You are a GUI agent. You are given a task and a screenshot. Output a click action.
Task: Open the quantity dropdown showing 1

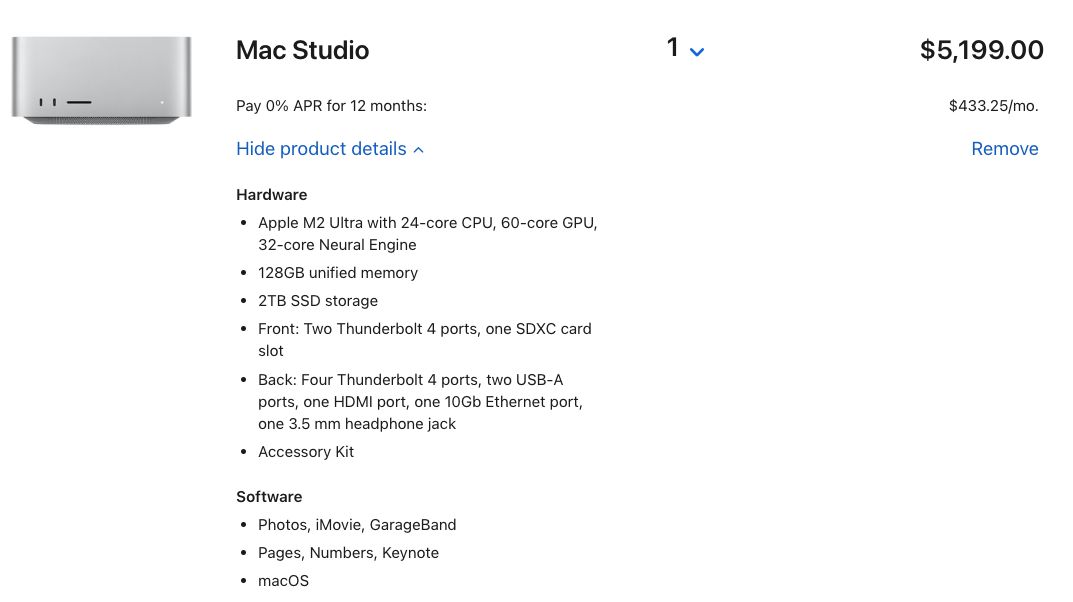pos(685,48)
